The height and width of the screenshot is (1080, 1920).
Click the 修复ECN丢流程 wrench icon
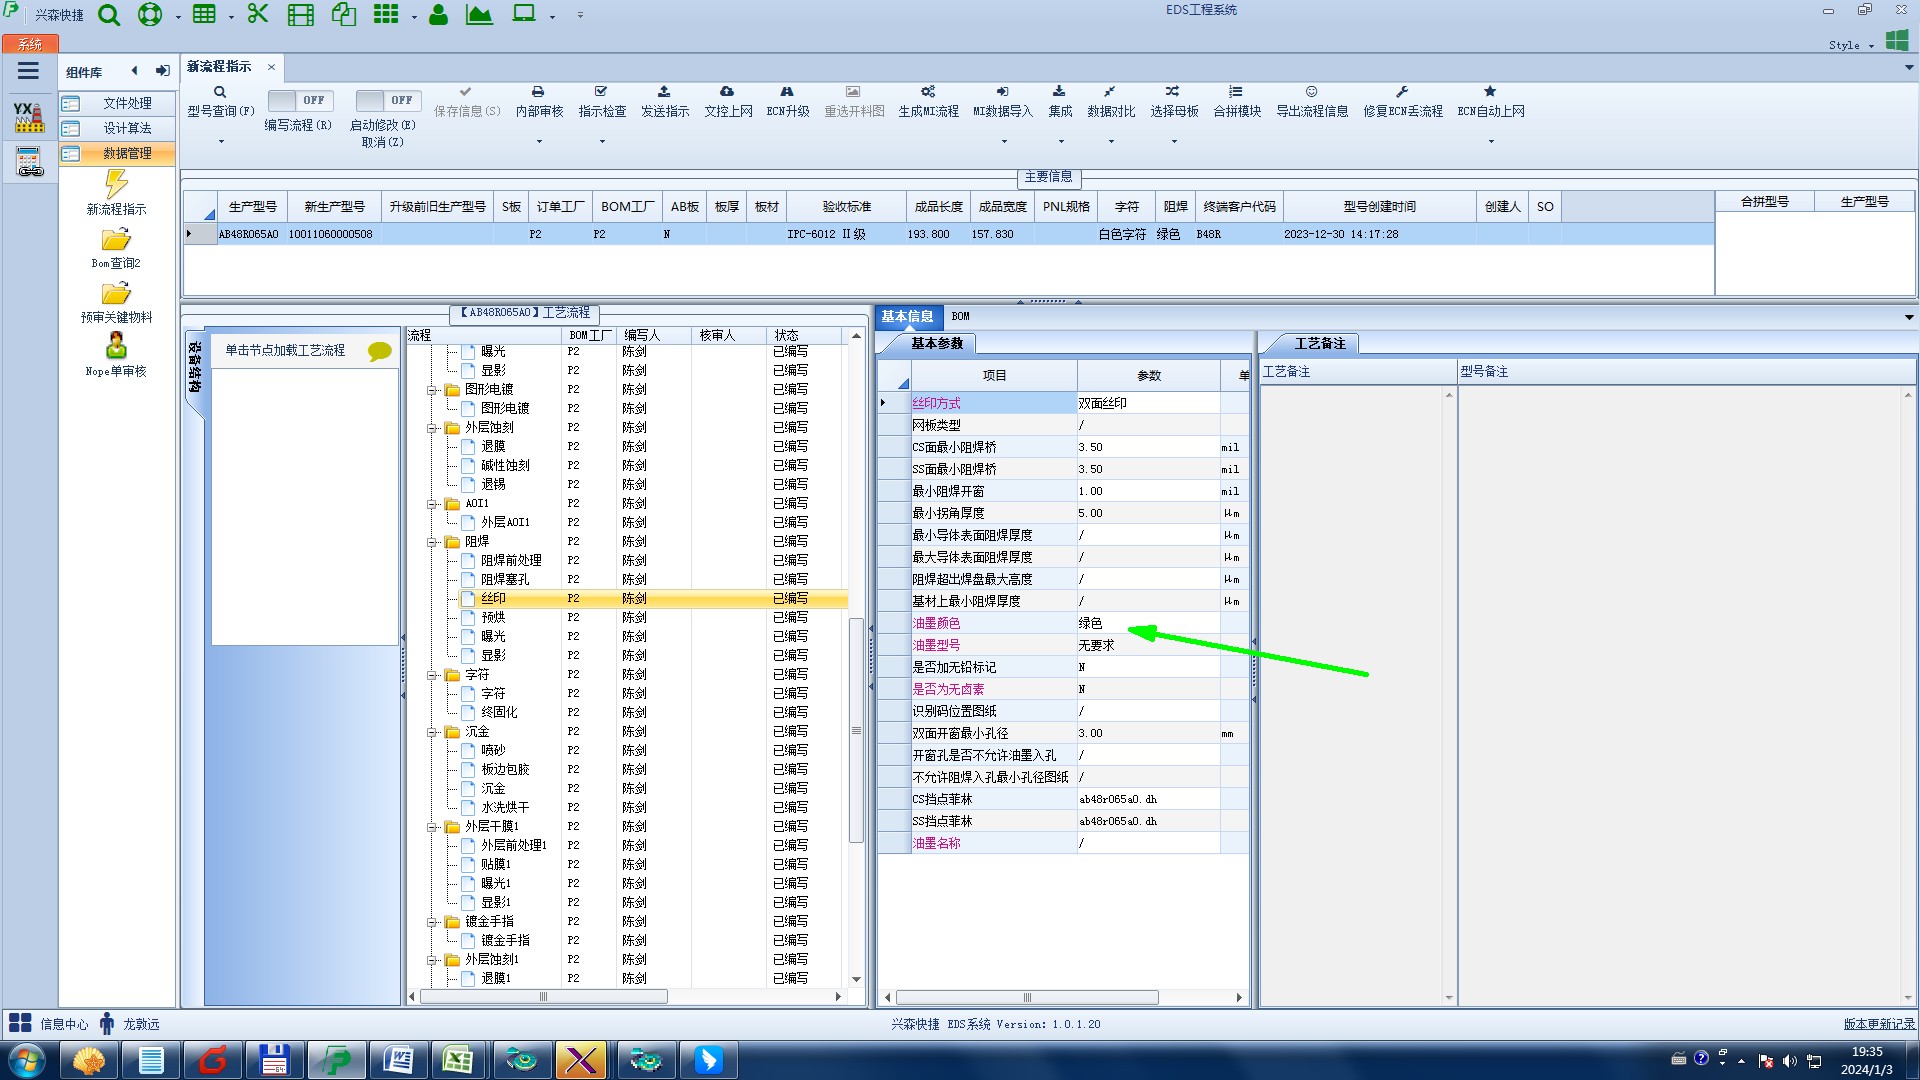pyautogui.click(x=1402, y=92)
